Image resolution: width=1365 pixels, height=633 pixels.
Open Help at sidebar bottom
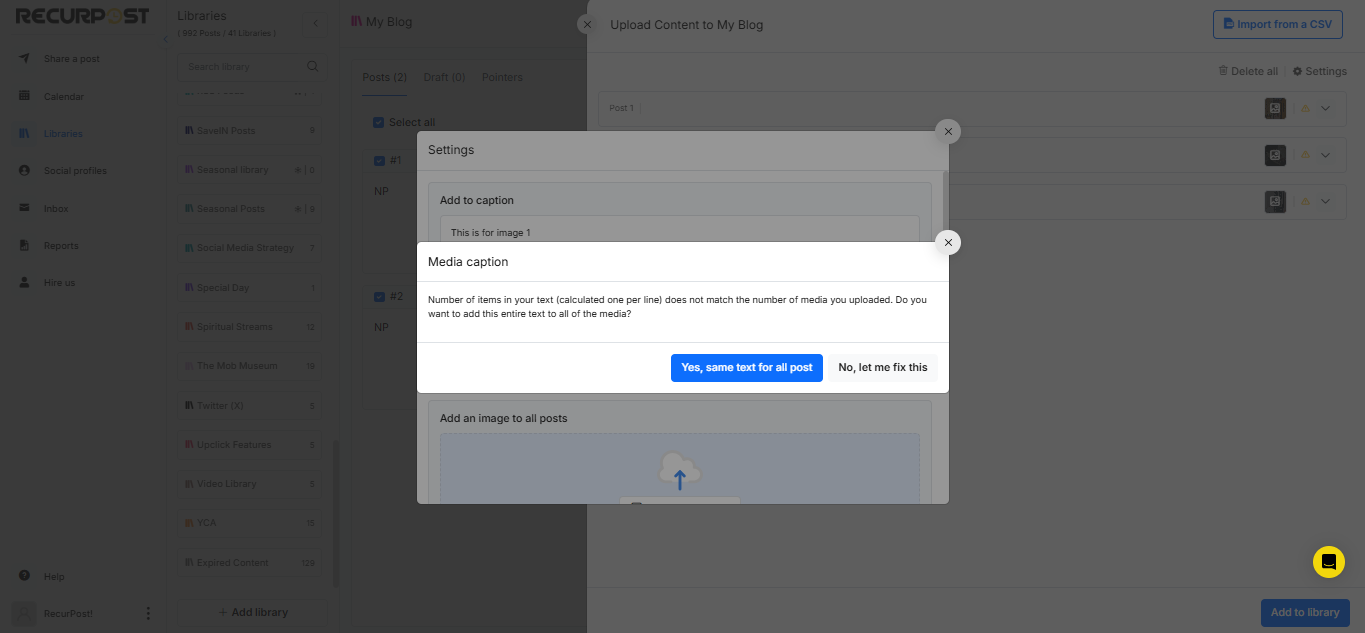54,577
